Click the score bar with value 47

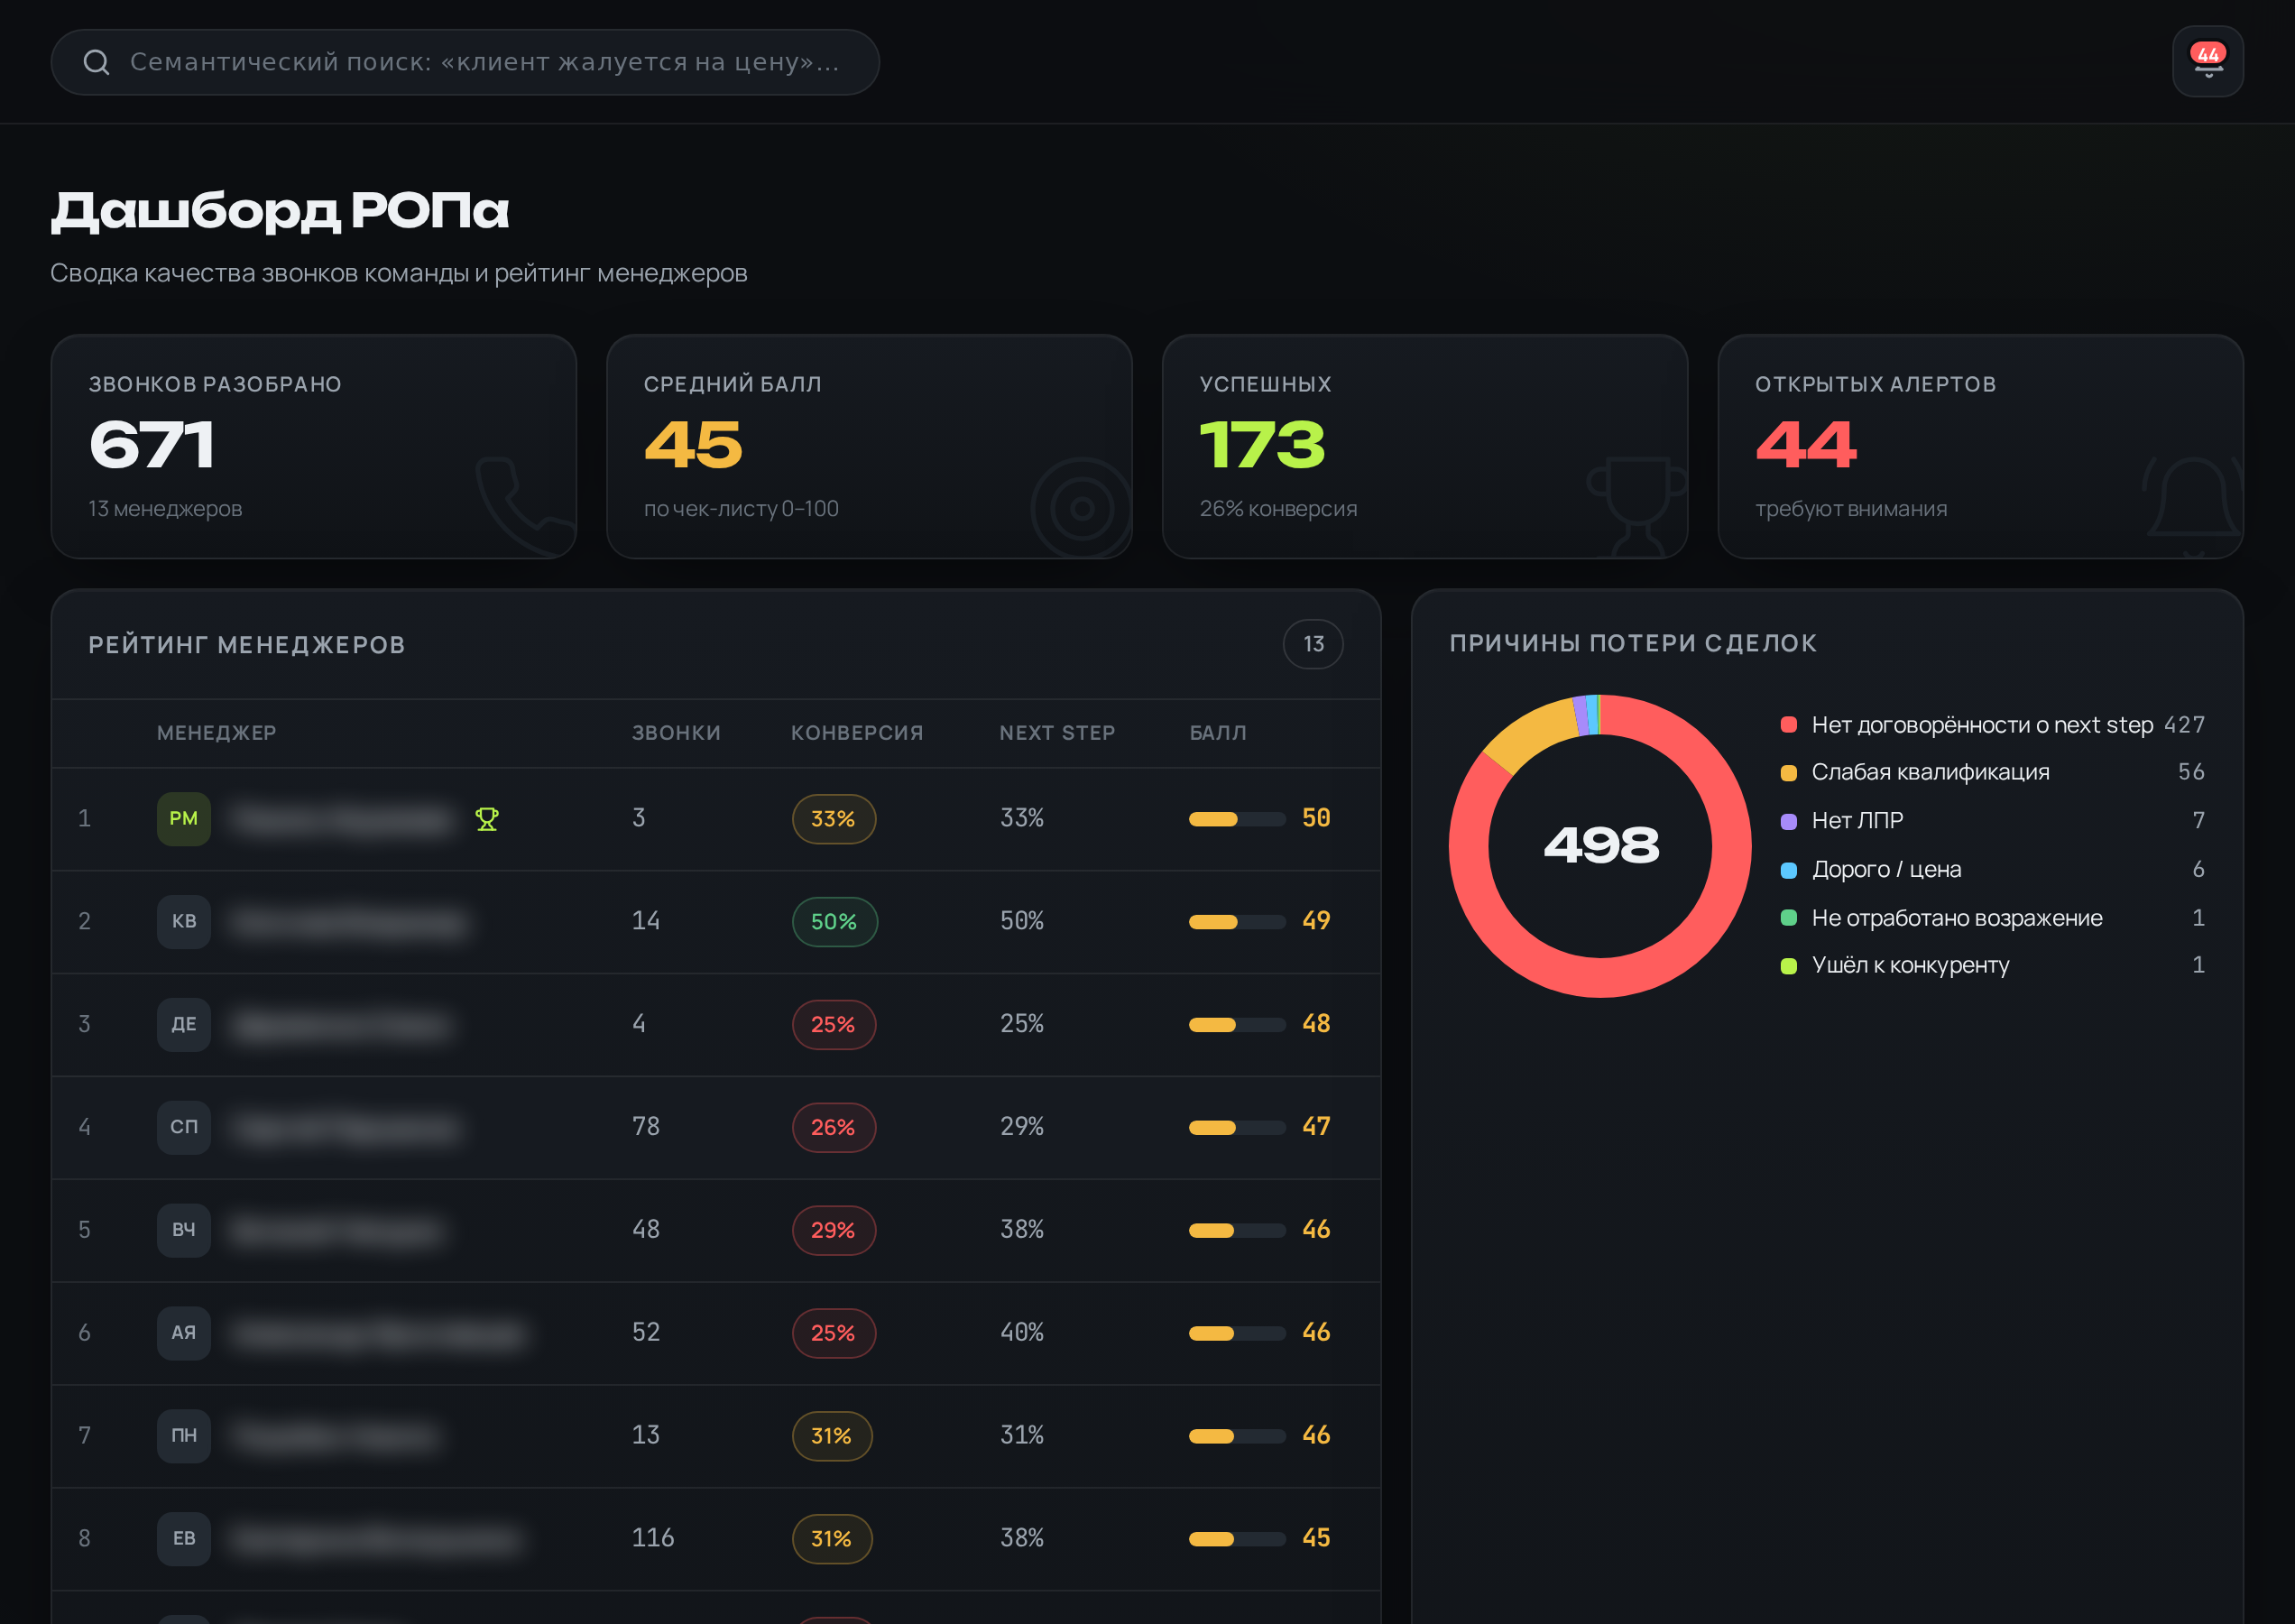(x=1237, y=1128)
